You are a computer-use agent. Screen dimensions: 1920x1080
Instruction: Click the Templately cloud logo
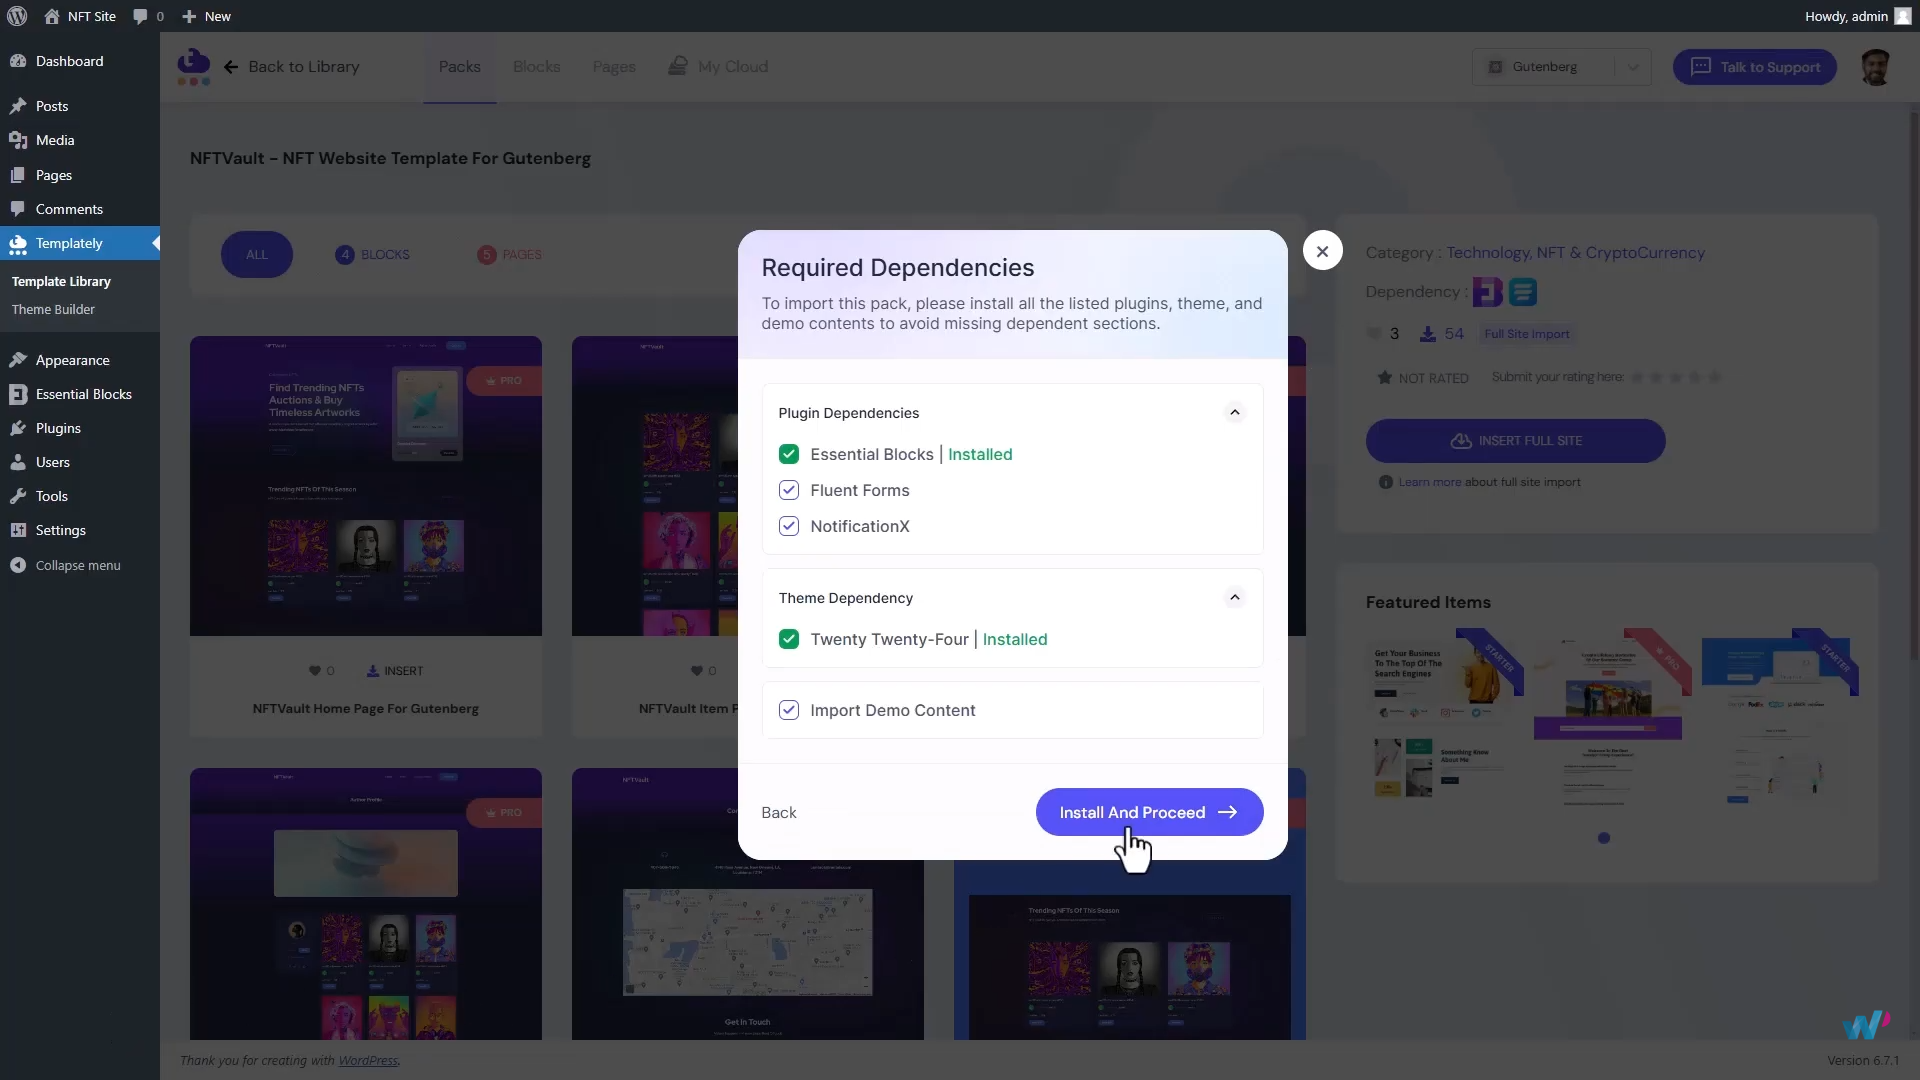coord(193,66)
